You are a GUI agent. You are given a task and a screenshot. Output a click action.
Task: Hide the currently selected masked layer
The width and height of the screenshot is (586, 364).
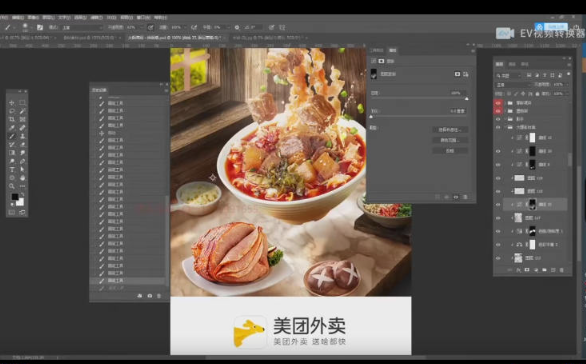point(498,204)
